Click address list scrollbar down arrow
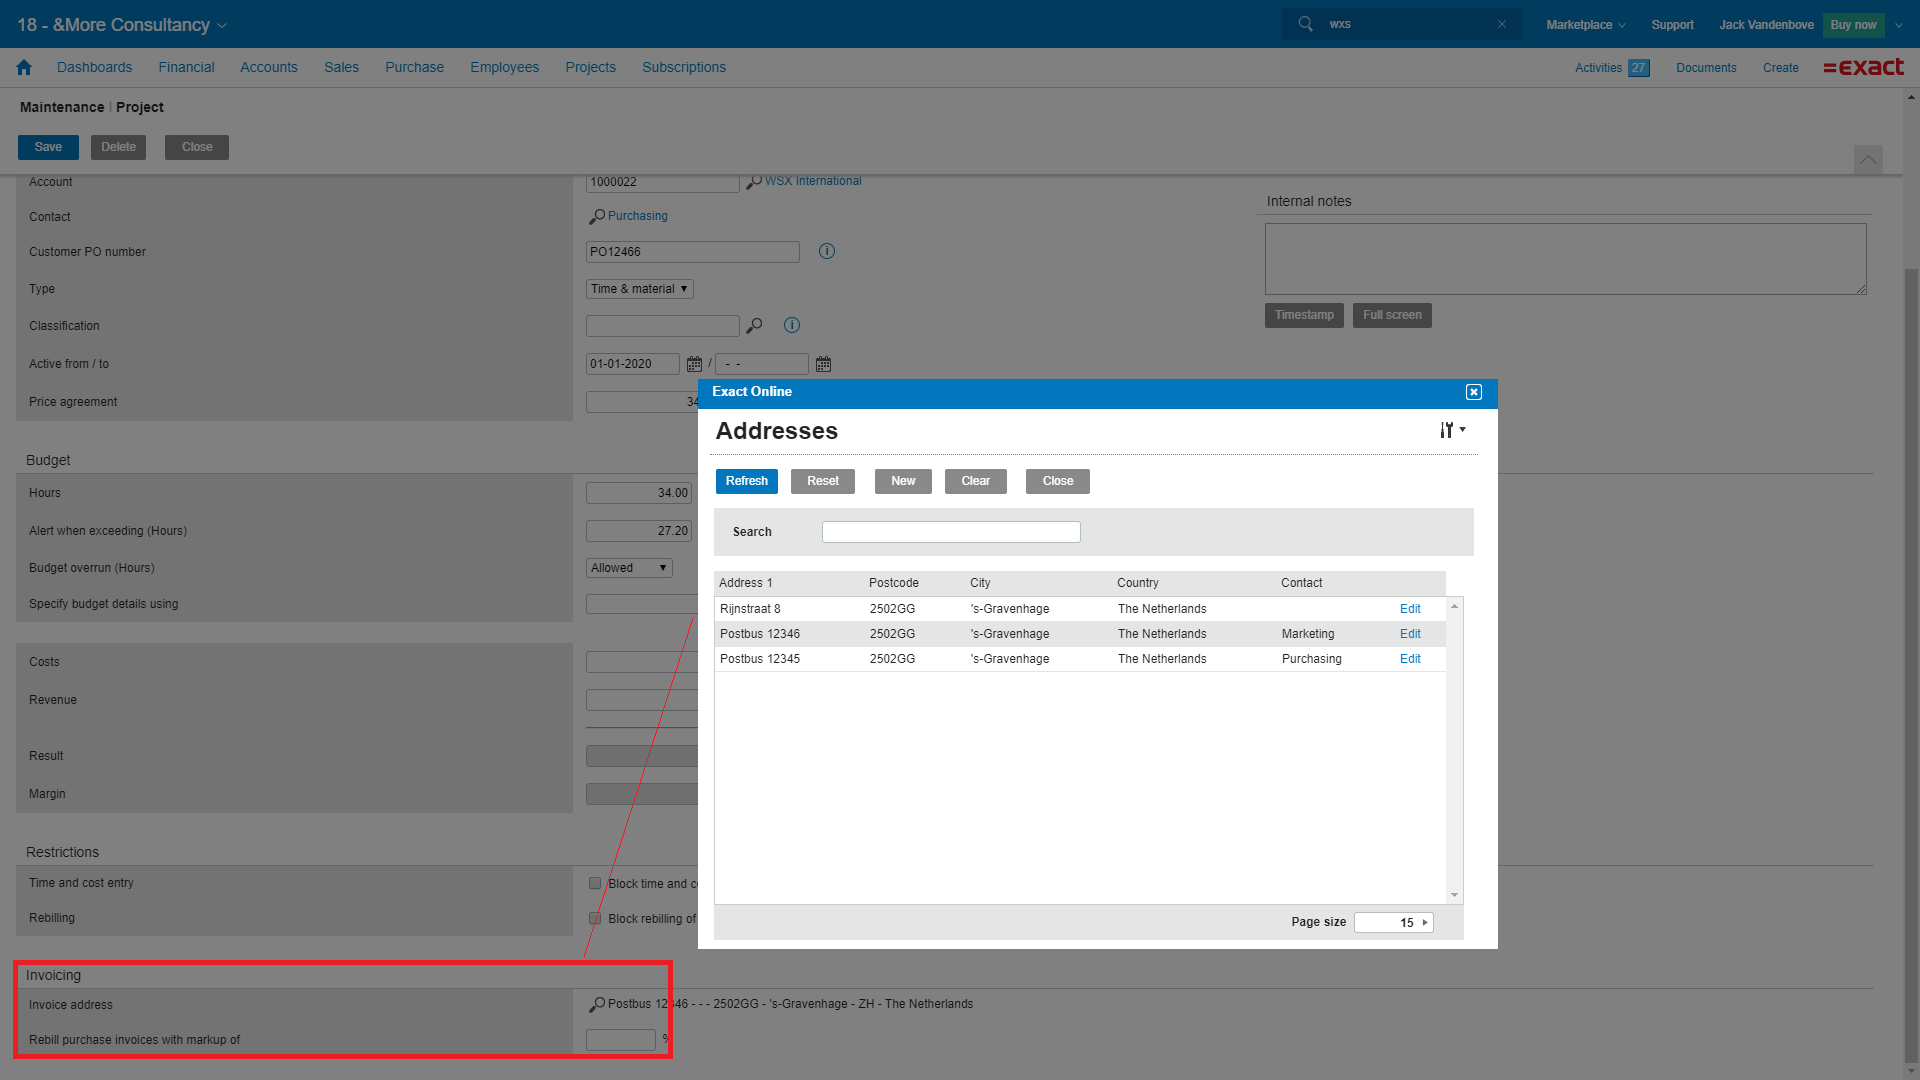Image resolution: width=1920 pixels, height=1080 pixels. [x=1455, y=896]
